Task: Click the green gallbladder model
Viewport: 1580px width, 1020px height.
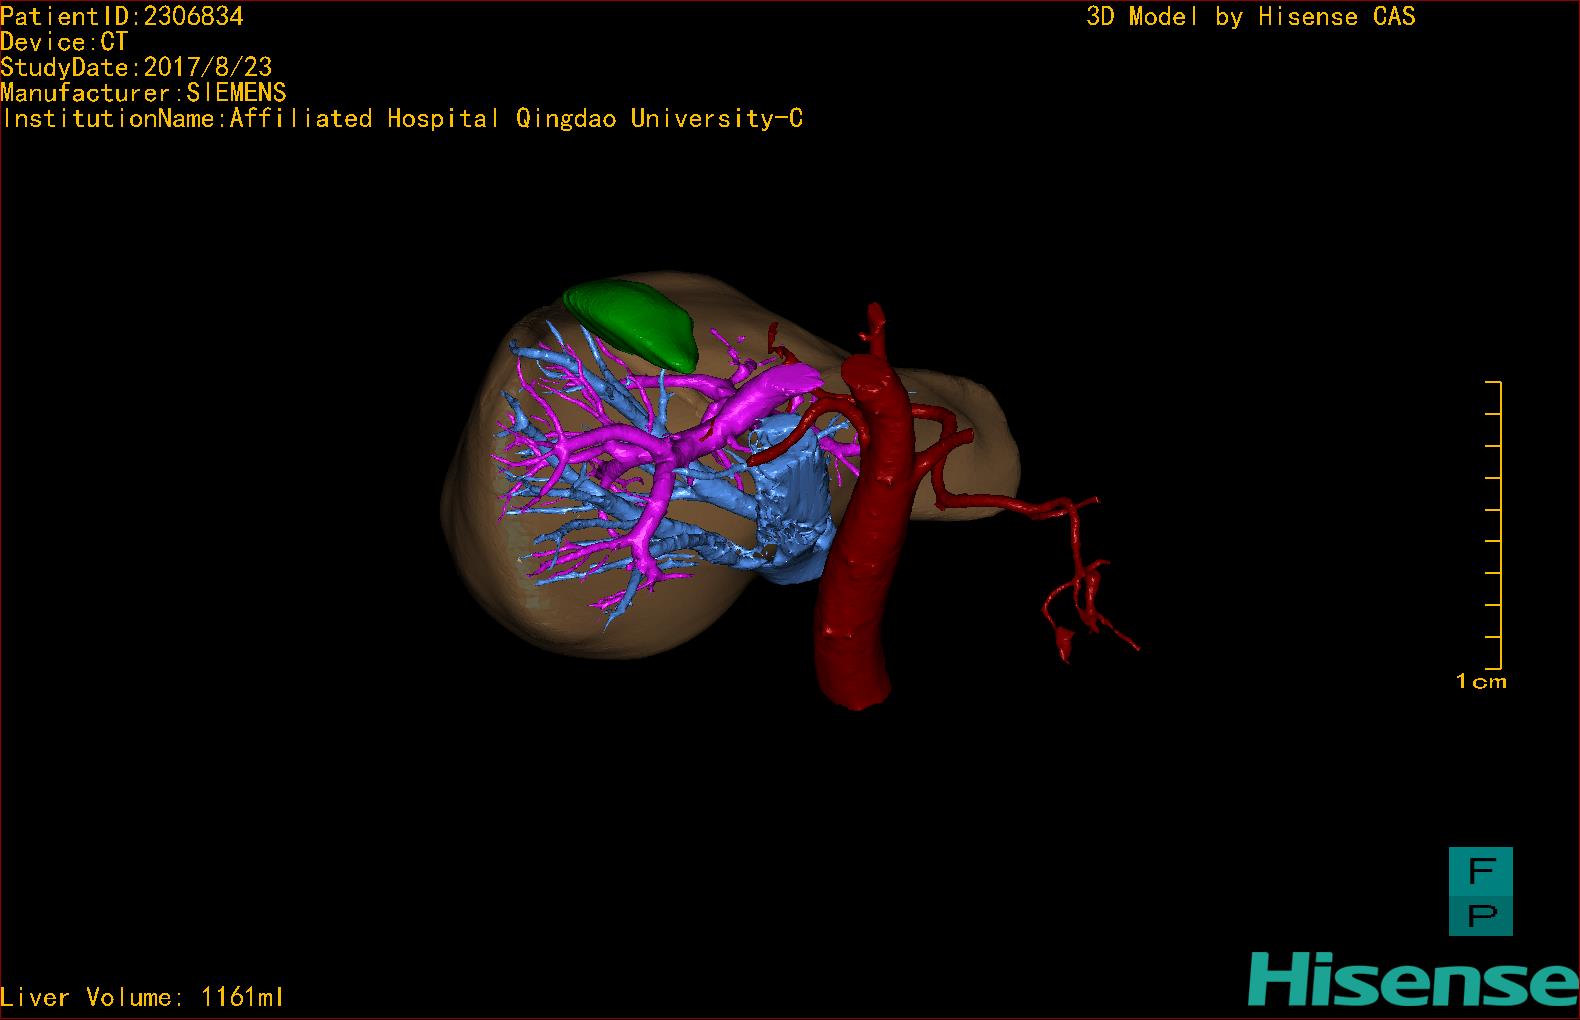Action: [x=631, y=324]
